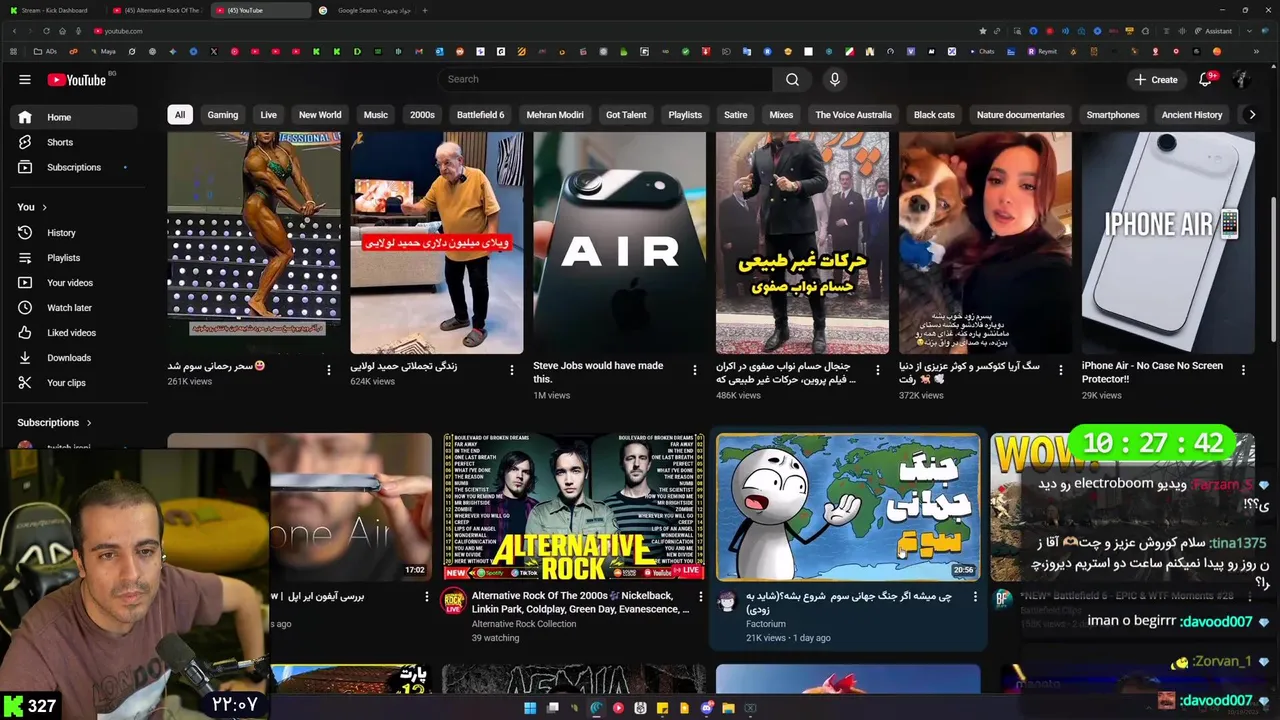Image resolution: width=1280 pixels, height=720 pixels.
Task: Reload the page with browser refresh
Action: point(46,31)
